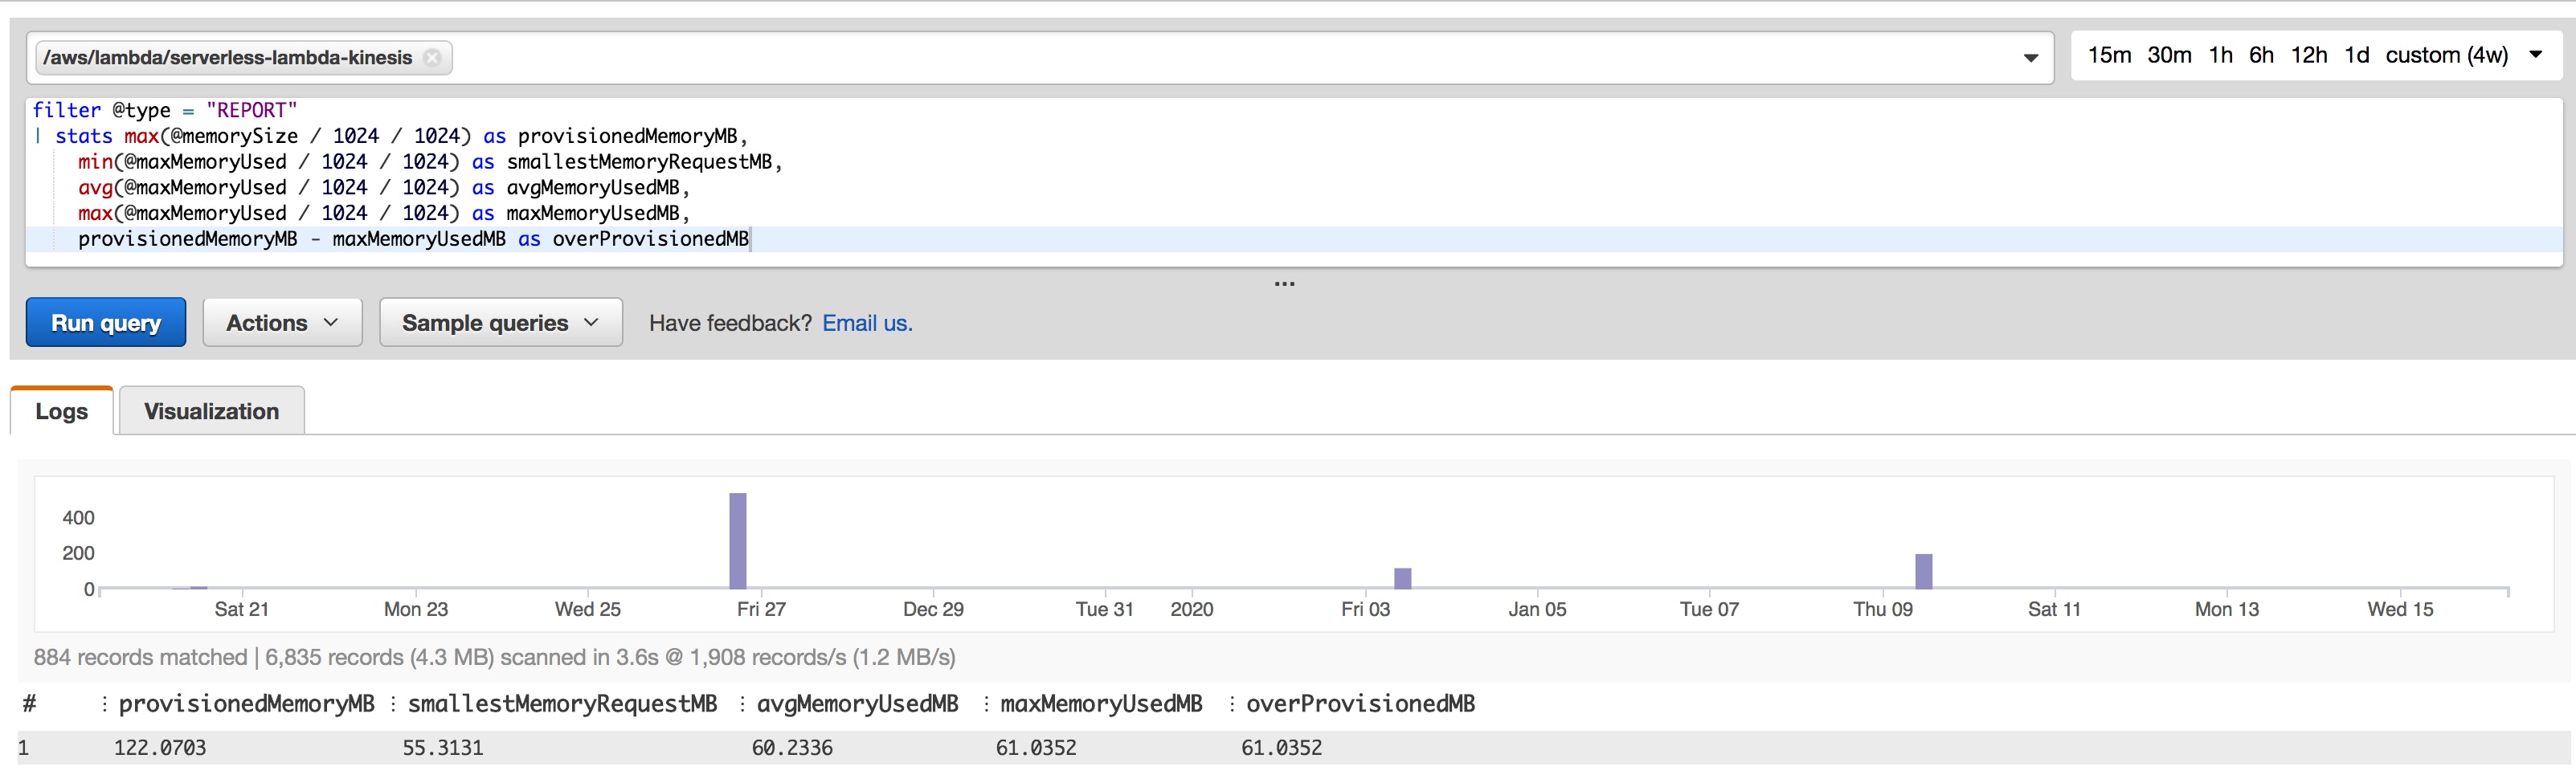Viewport: 2576px width, 779px height.
Task: Expand the time range dropdown arrow
Action: click(x=2535, y=55)
